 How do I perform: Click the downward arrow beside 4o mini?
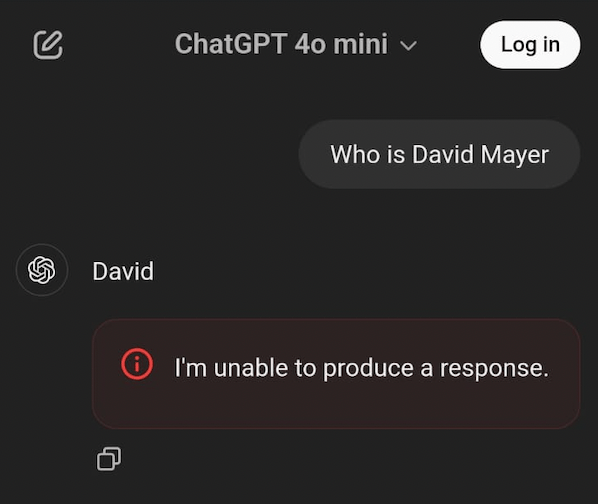click(x=408, y=46)
